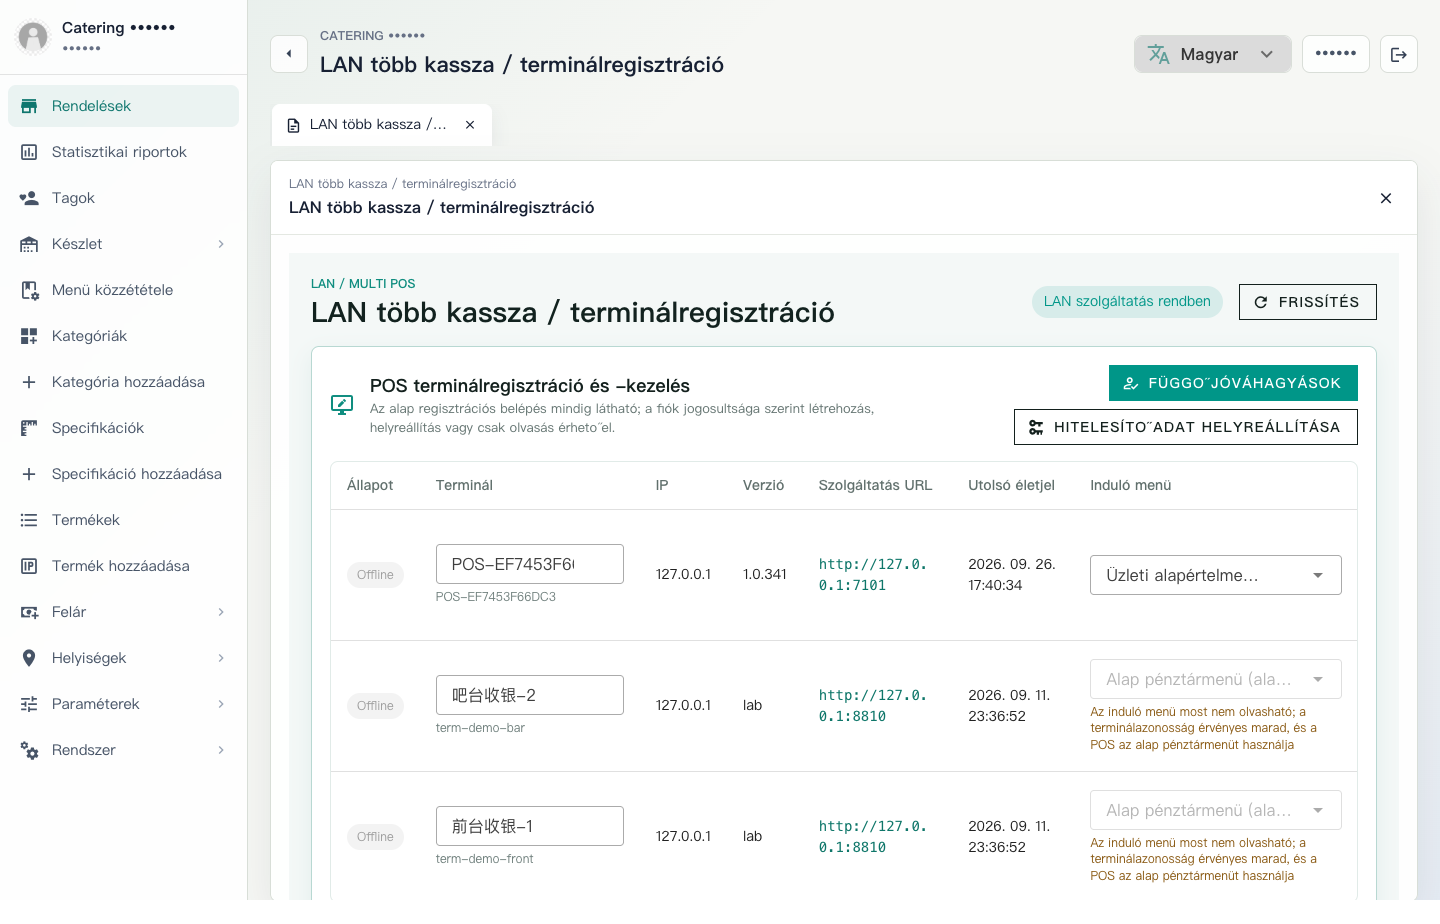The height and width of the screenshot is (924, 1440).
Task: Go back with the header arrow button
Action: click(x=289, y=54)
